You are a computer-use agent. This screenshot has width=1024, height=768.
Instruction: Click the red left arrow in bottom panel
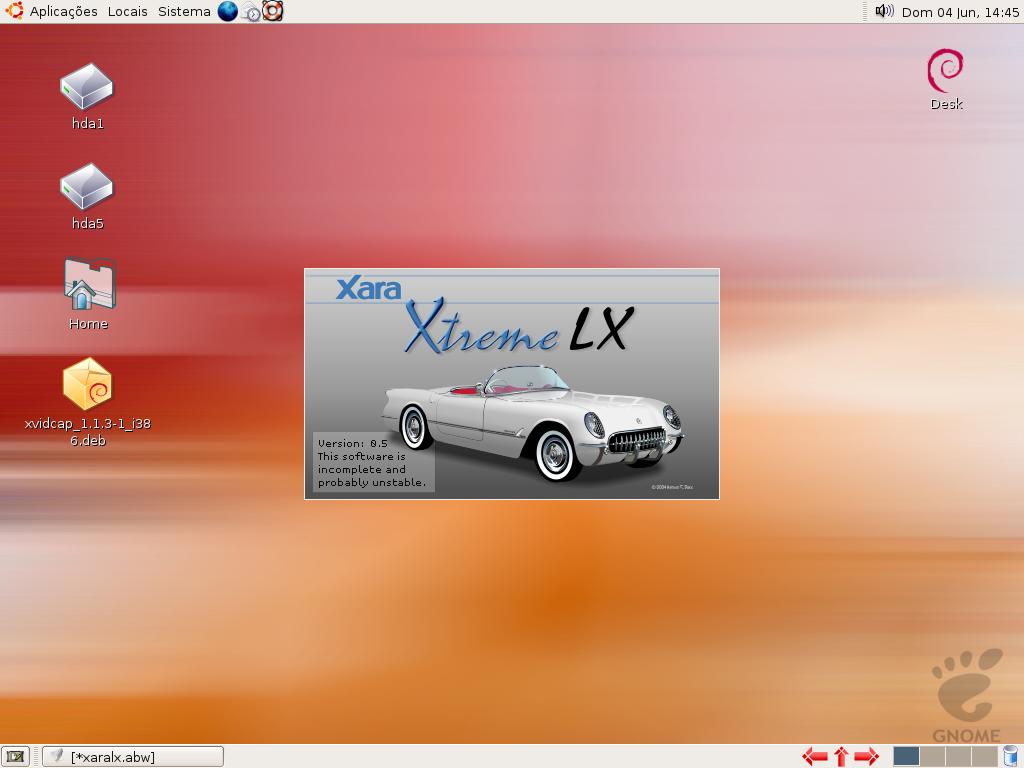coord(814,757)
